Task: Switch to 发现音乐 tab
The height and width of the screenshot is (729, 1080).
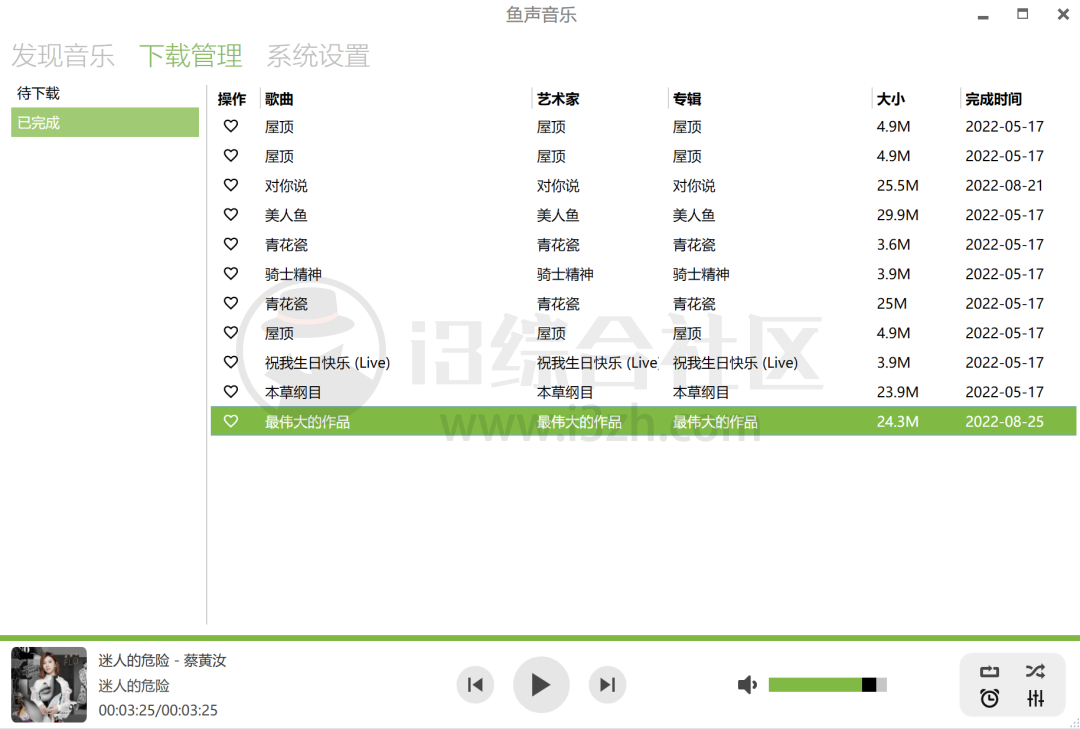Action: tap(63, 56)
